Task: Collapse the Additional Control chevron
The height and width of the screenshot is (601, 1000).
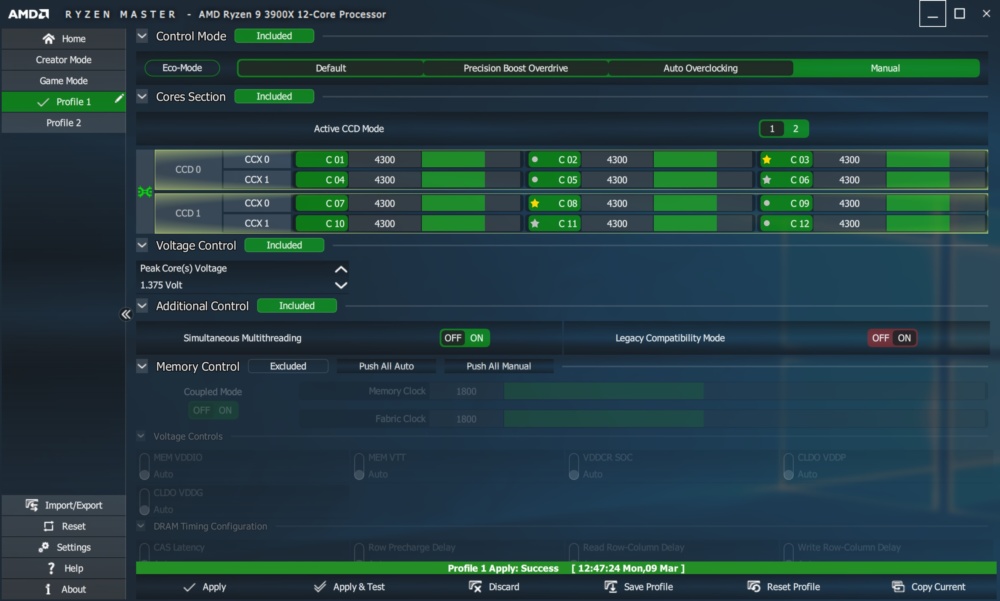Action: (142, 306)
